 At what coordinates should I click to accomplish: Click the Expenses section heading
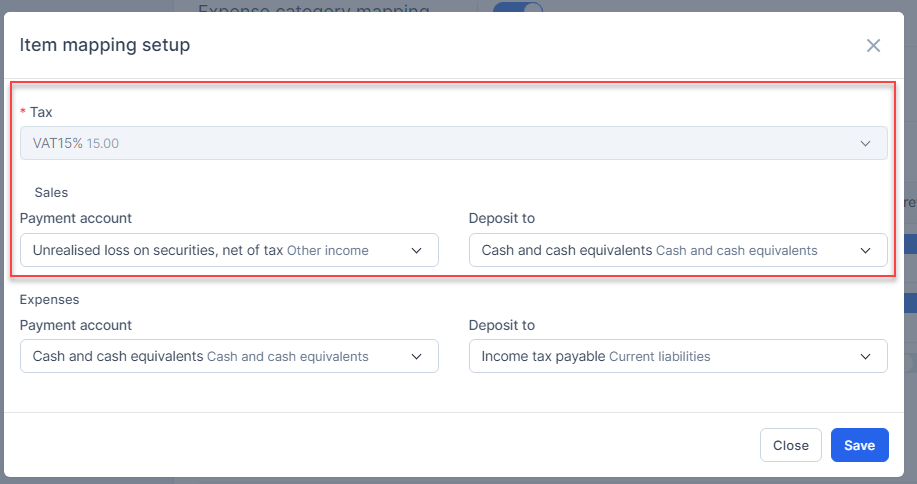(49, 298)
